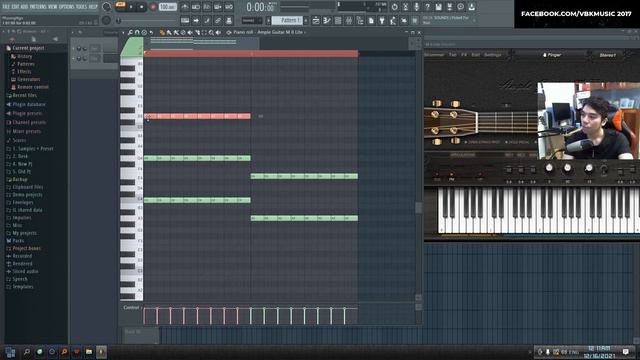Image resolution: width=640 pixels, height=360 pixels.
Task: Open the Pattern 1 selector dropdown
Action: [287, 20]
